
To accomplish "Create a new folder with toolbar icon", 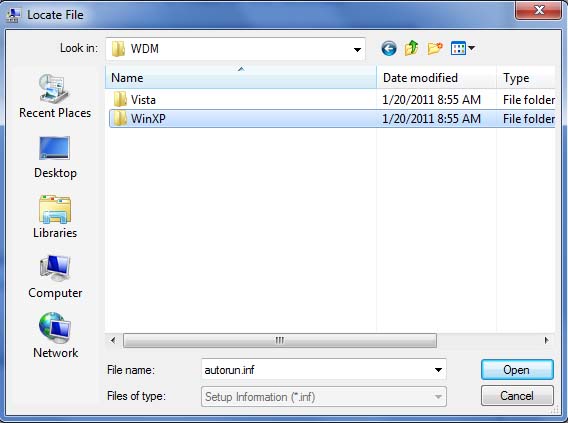I will [435, 48].
